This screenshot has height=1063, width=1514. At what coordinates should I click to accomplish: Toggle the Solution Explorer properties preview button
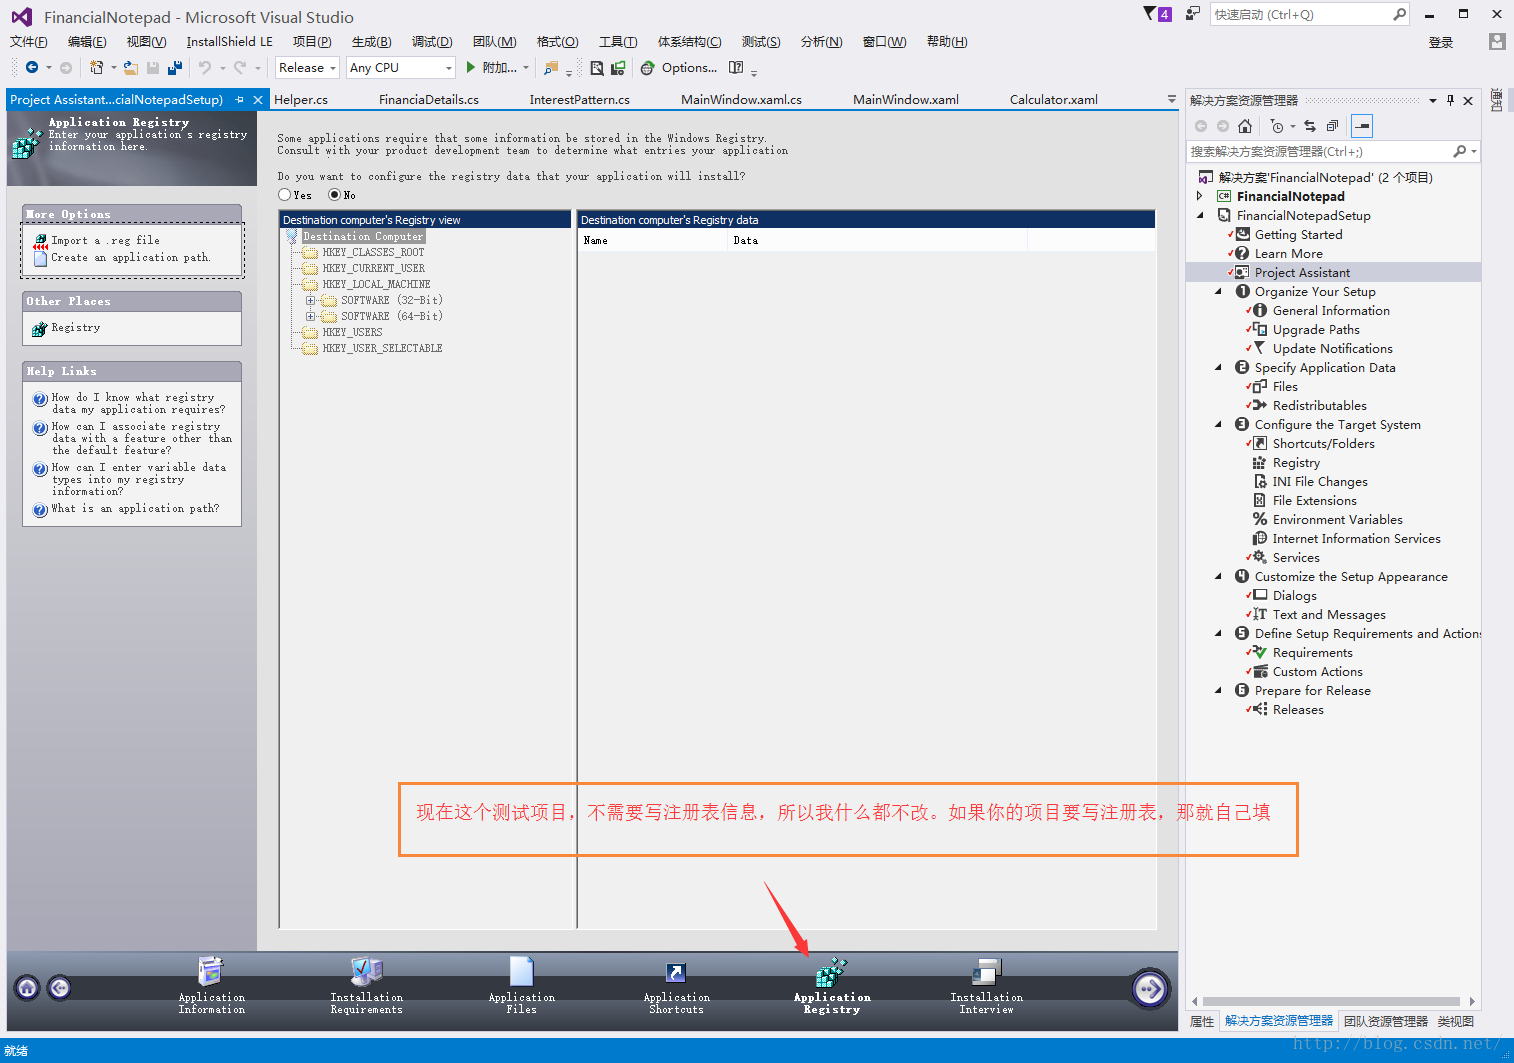pos(1362,126)
